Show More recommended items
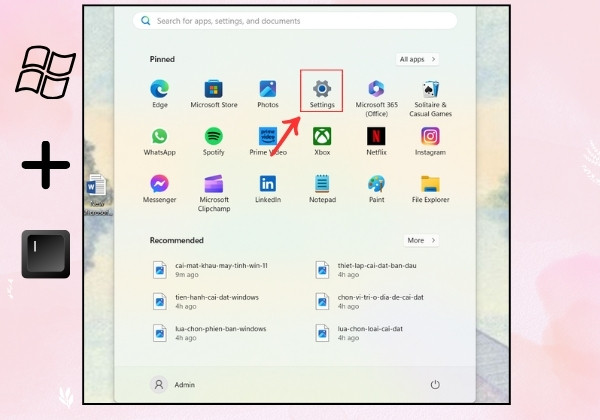 (421, 240)
